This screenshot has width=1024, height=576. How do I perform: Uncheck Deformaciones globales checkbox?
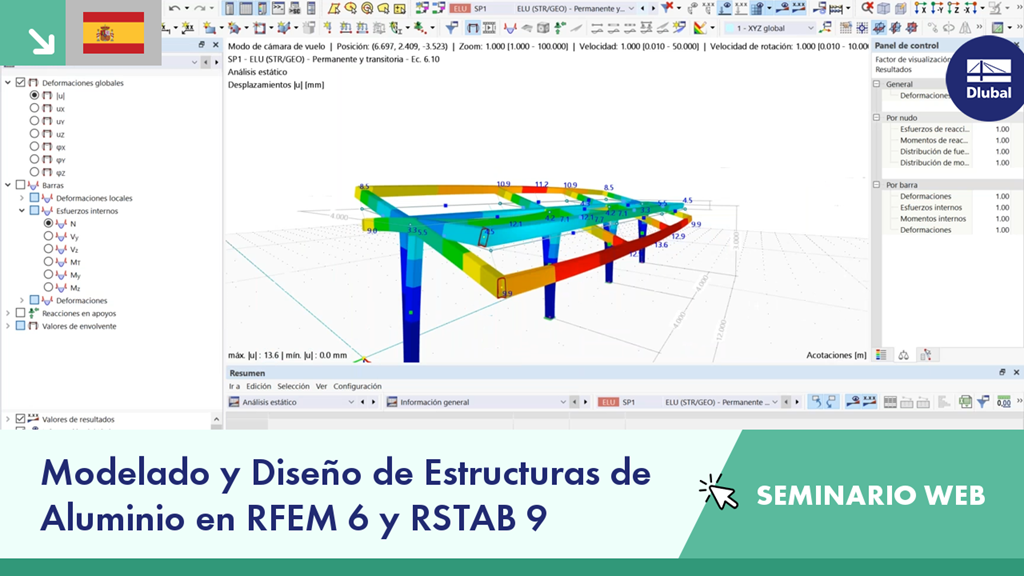pos(20,83)
